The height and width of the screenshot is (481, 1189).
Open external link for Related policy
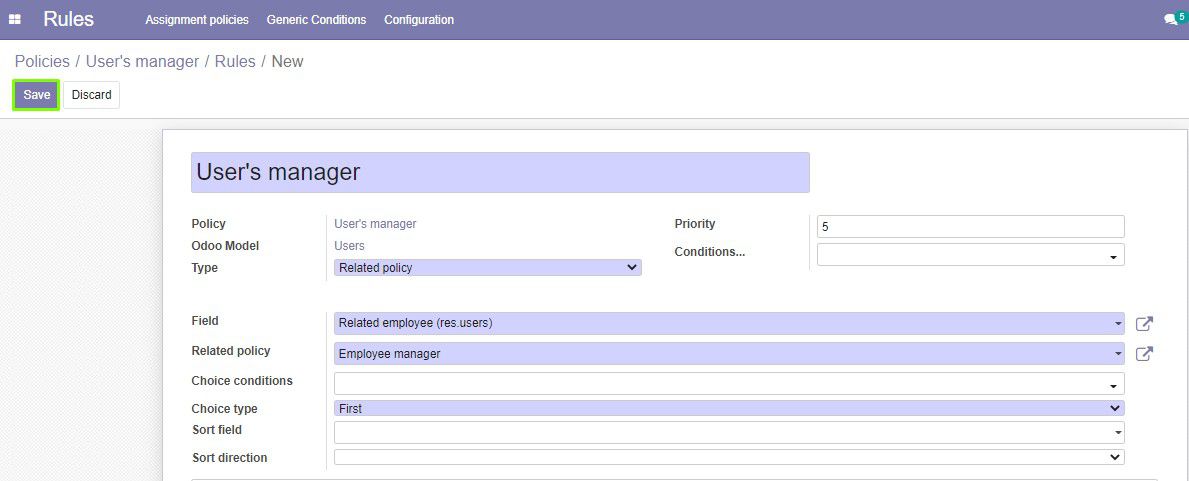point(1144,354)
